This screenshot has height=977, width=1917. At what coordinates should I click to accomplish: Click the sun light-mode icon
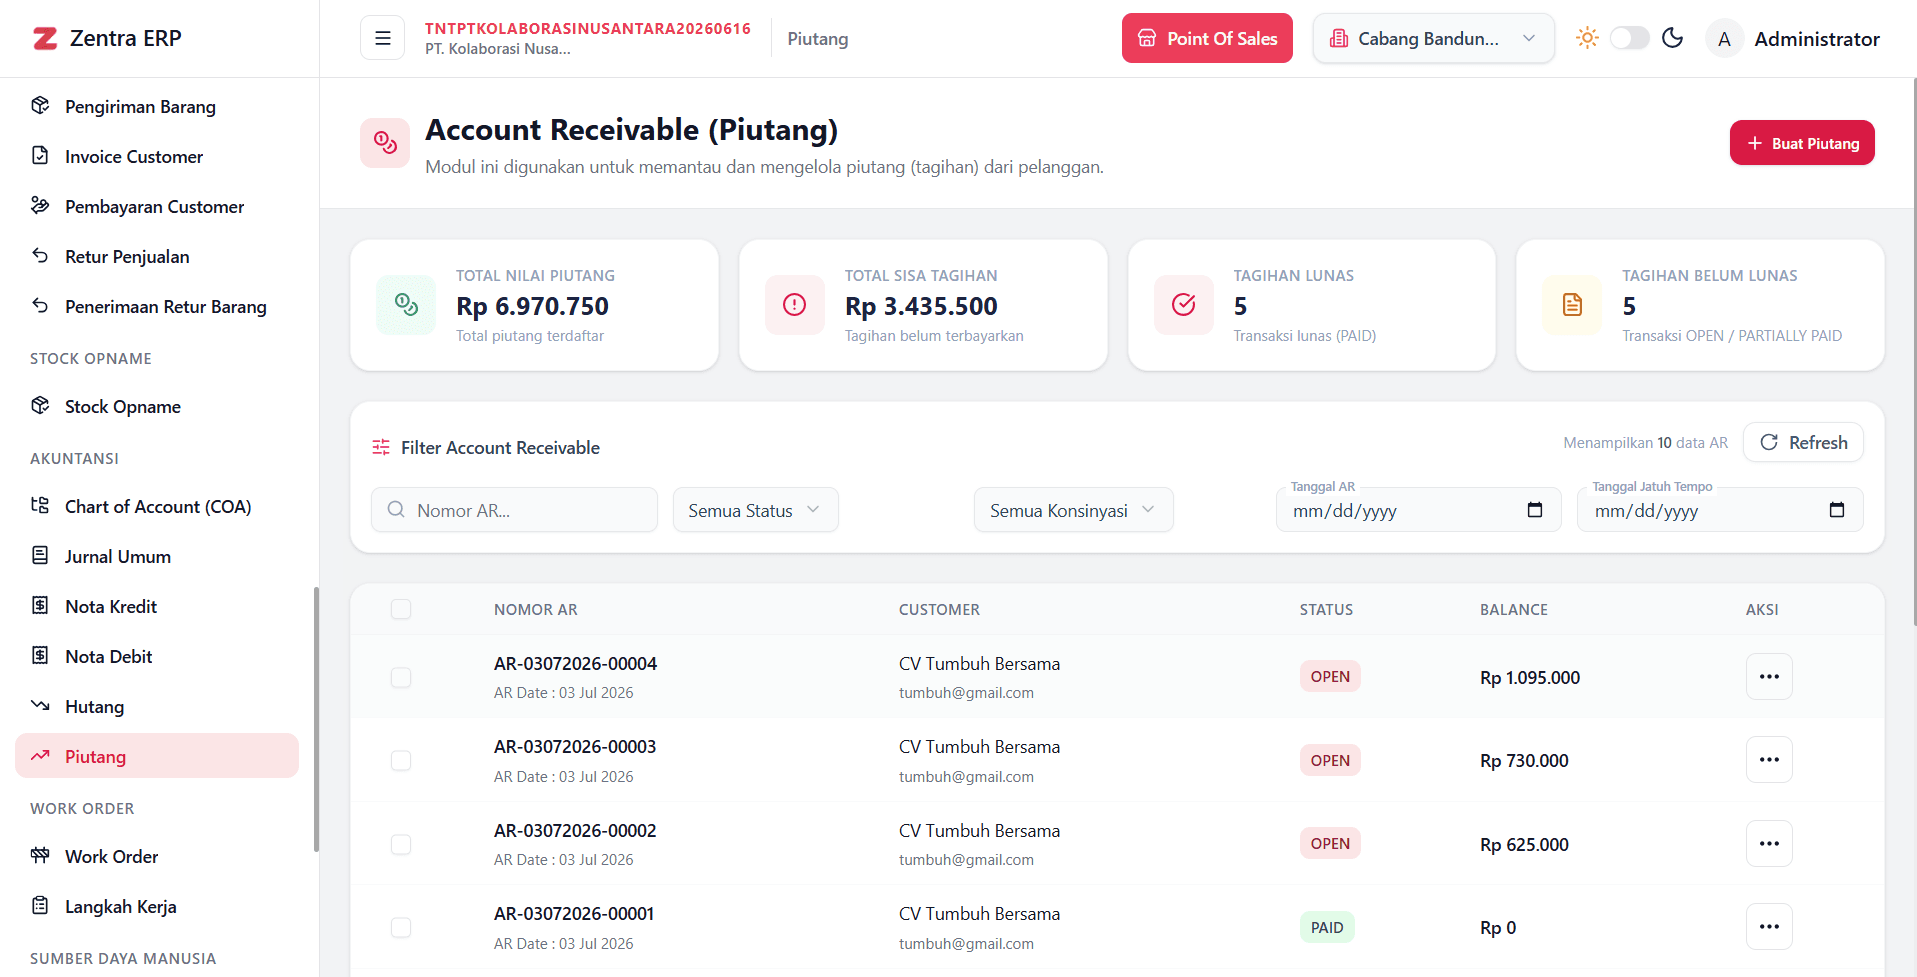pos(1587,38)
